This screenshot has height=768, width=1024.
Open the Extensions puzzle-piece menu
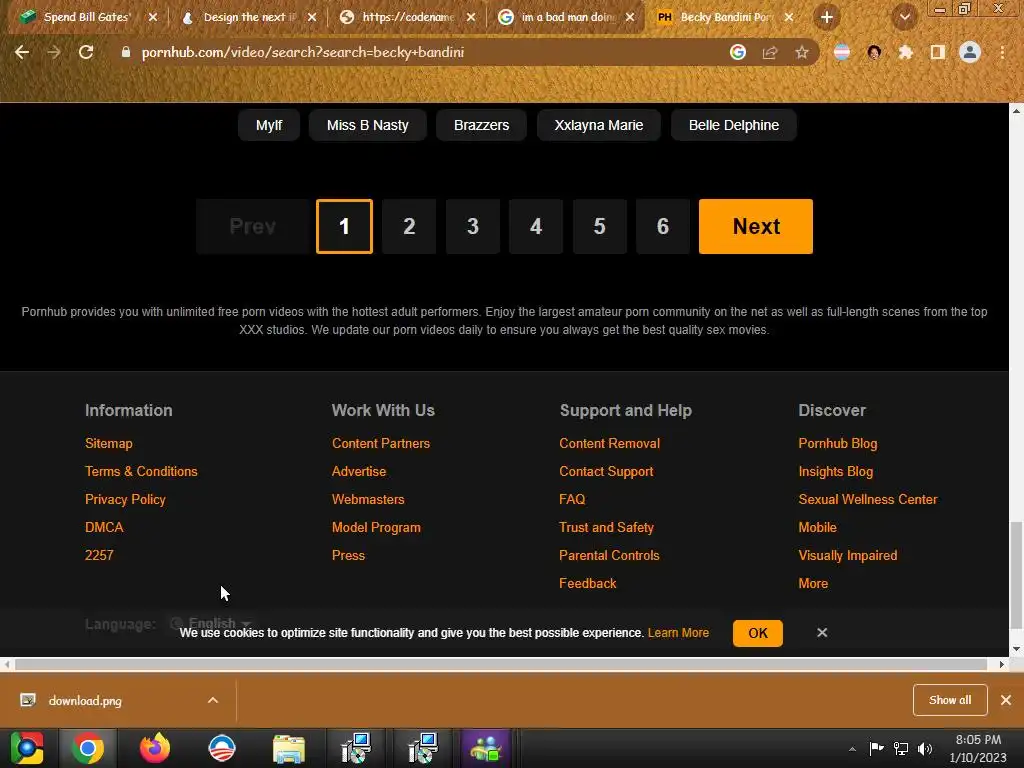point(906,52)
